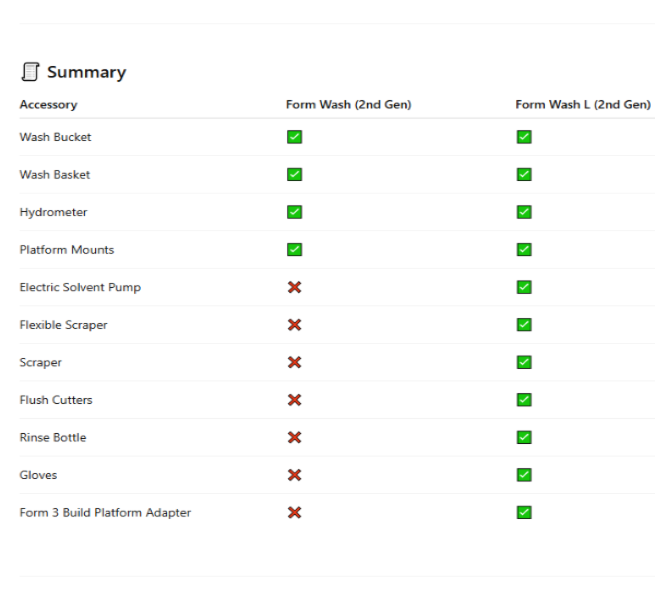Click red X in the Scraper row

(x=294, y=362)
